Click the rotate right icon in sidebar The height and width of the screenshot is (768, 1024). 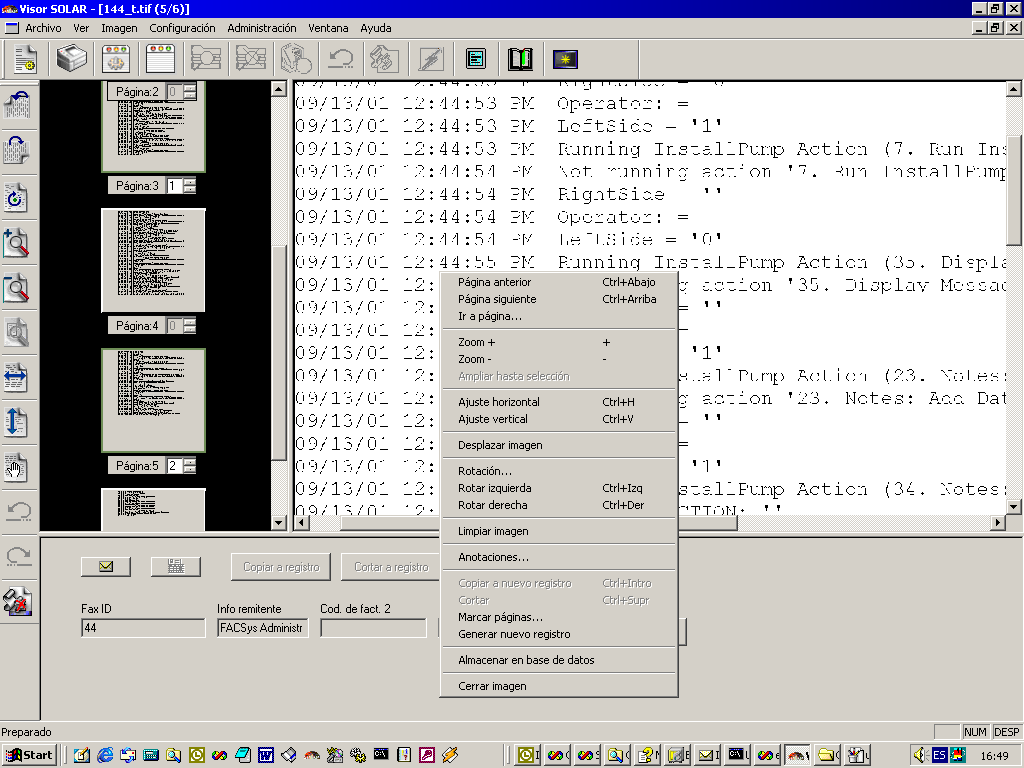click(17, 150)
